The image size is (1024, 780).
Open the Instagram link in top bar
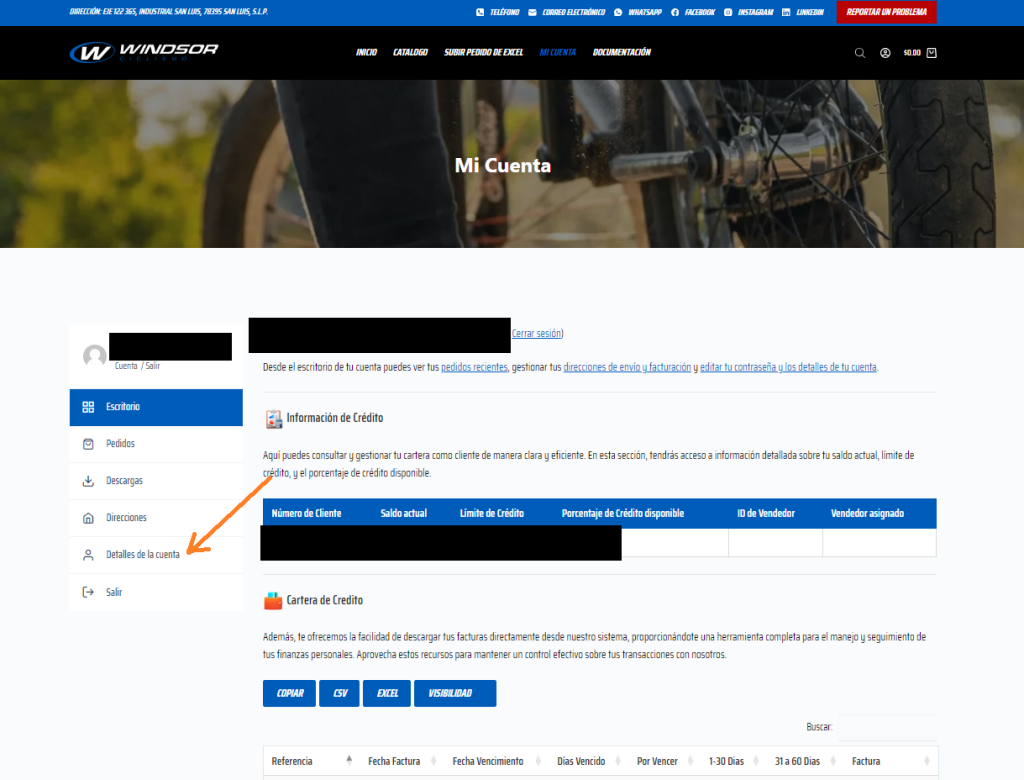747,12
